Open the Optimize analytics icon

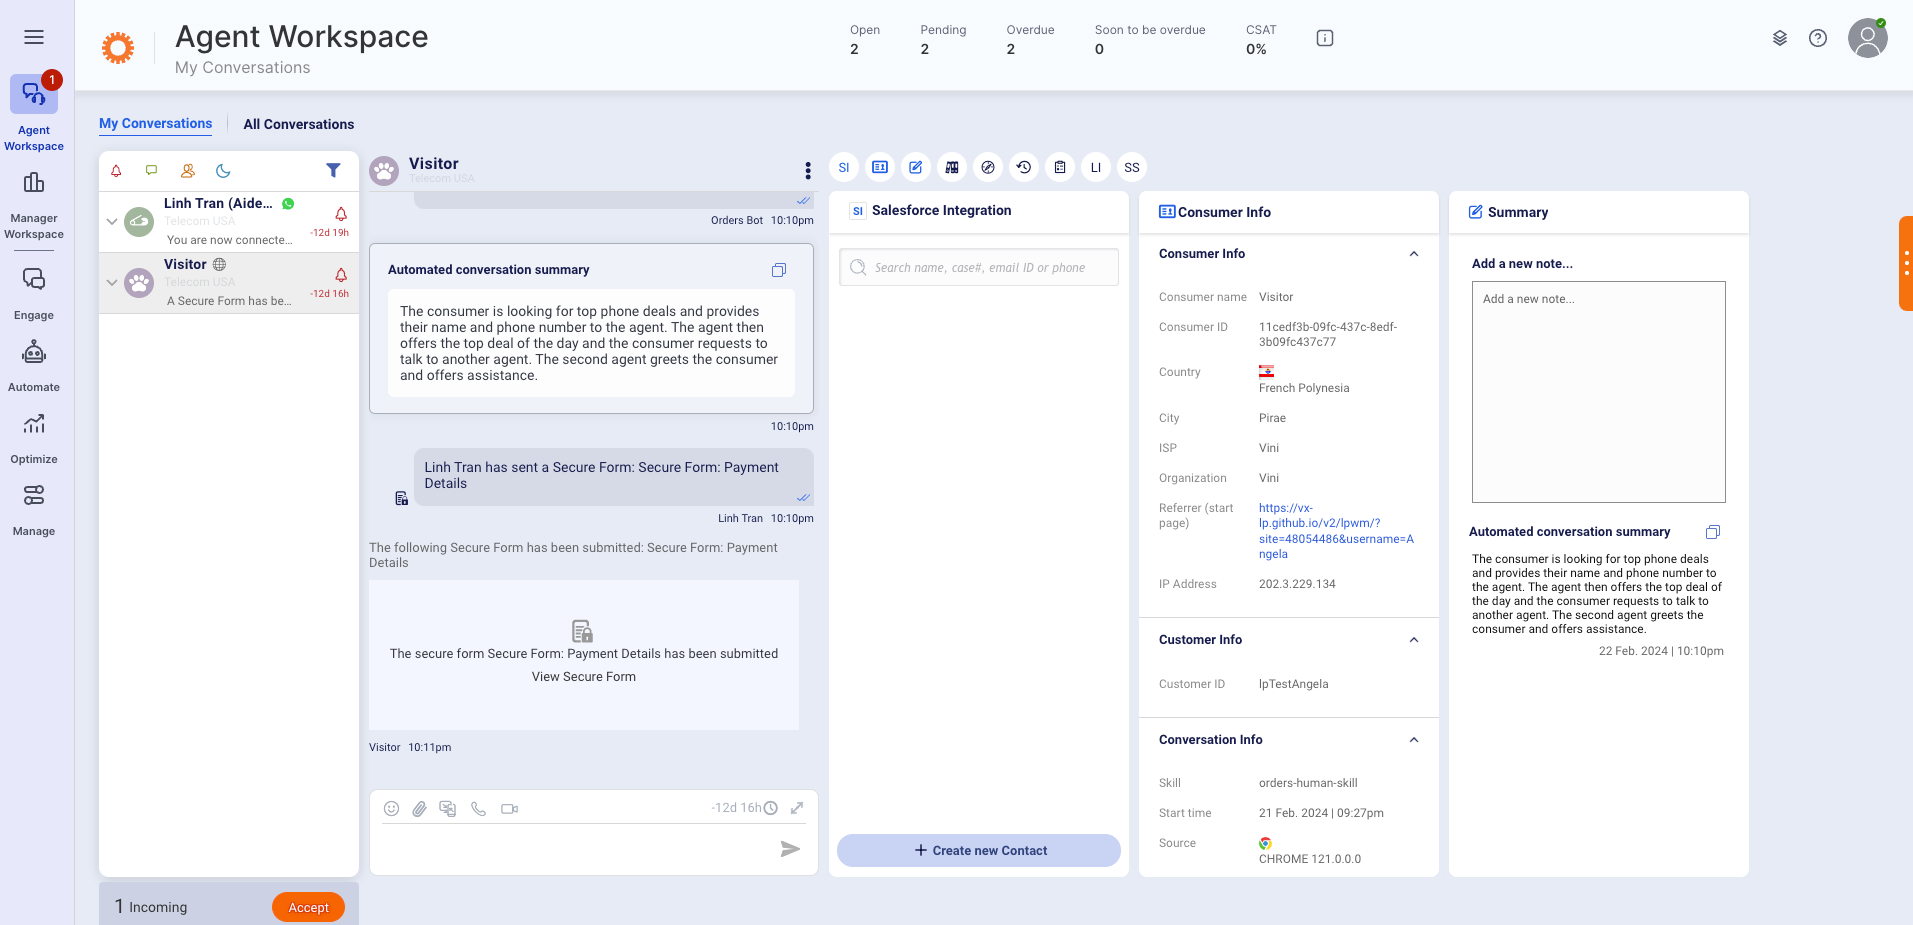(34, 424)
